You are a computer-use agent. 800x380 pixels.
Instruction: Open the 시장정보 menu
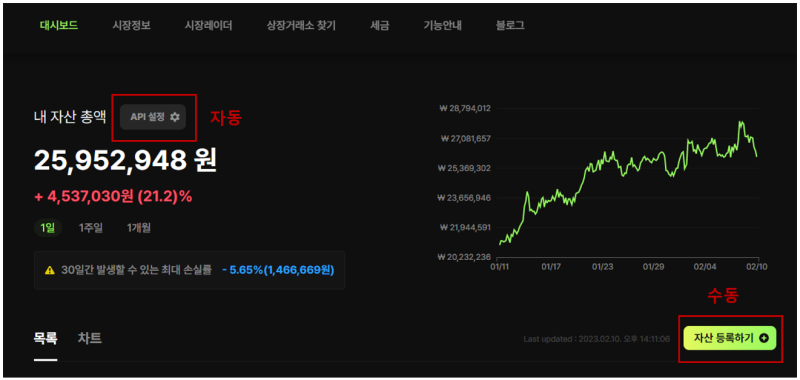pos(132,26)
